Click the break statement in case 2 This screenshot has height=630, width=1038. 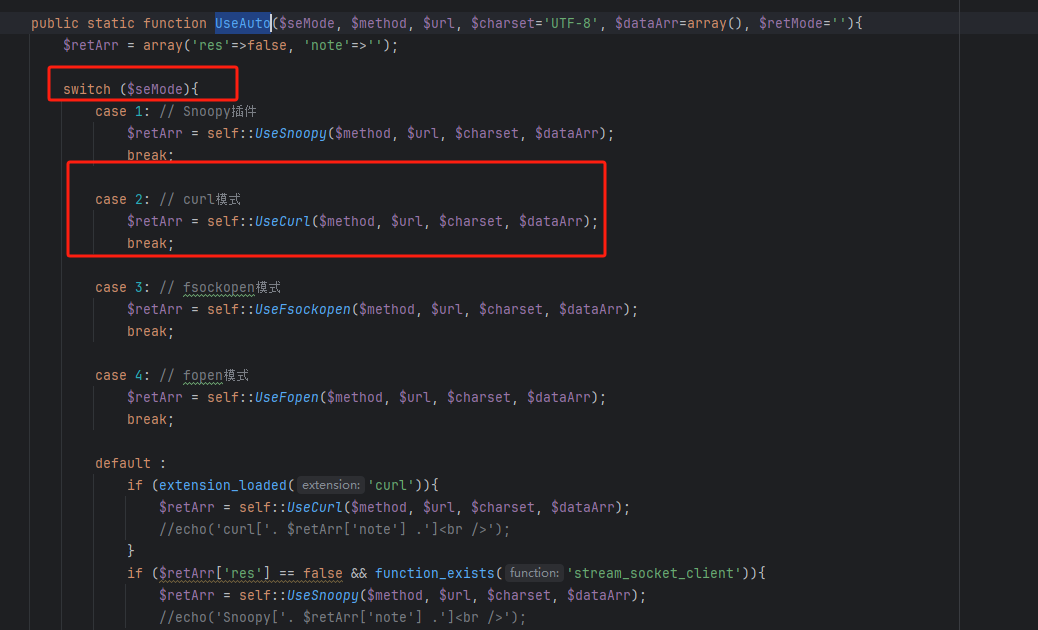150,243
